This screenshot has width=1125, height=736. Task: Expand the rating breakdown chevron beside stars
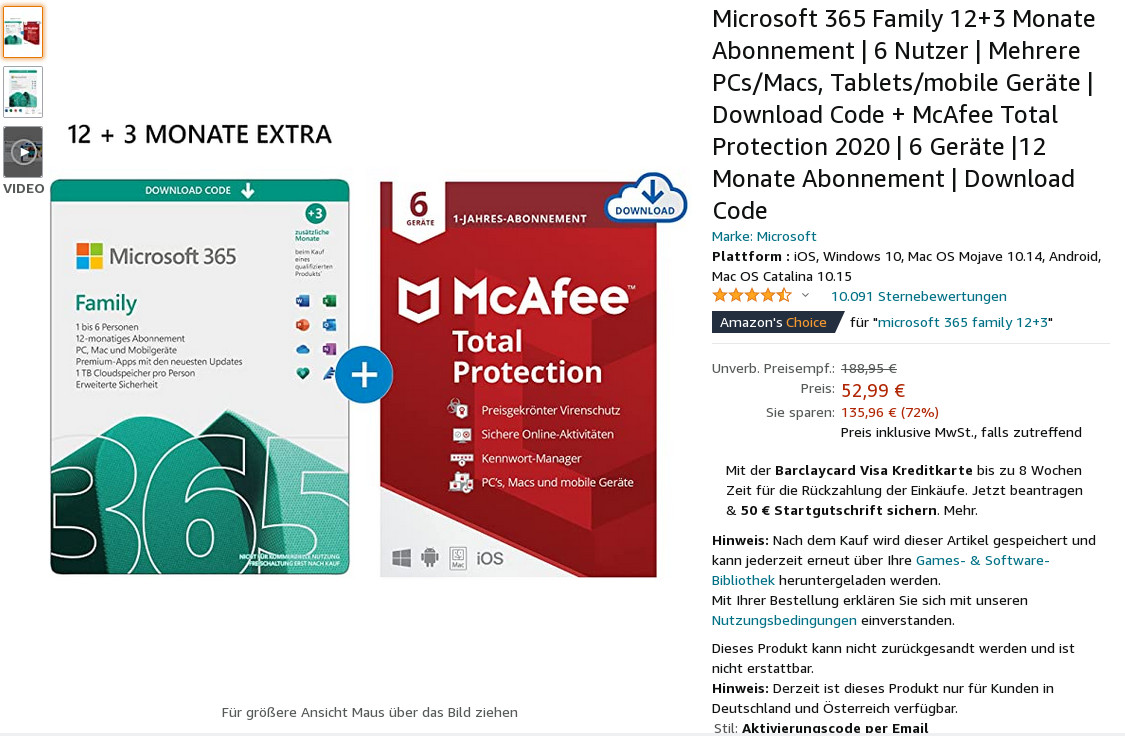(x=805, y=296)
